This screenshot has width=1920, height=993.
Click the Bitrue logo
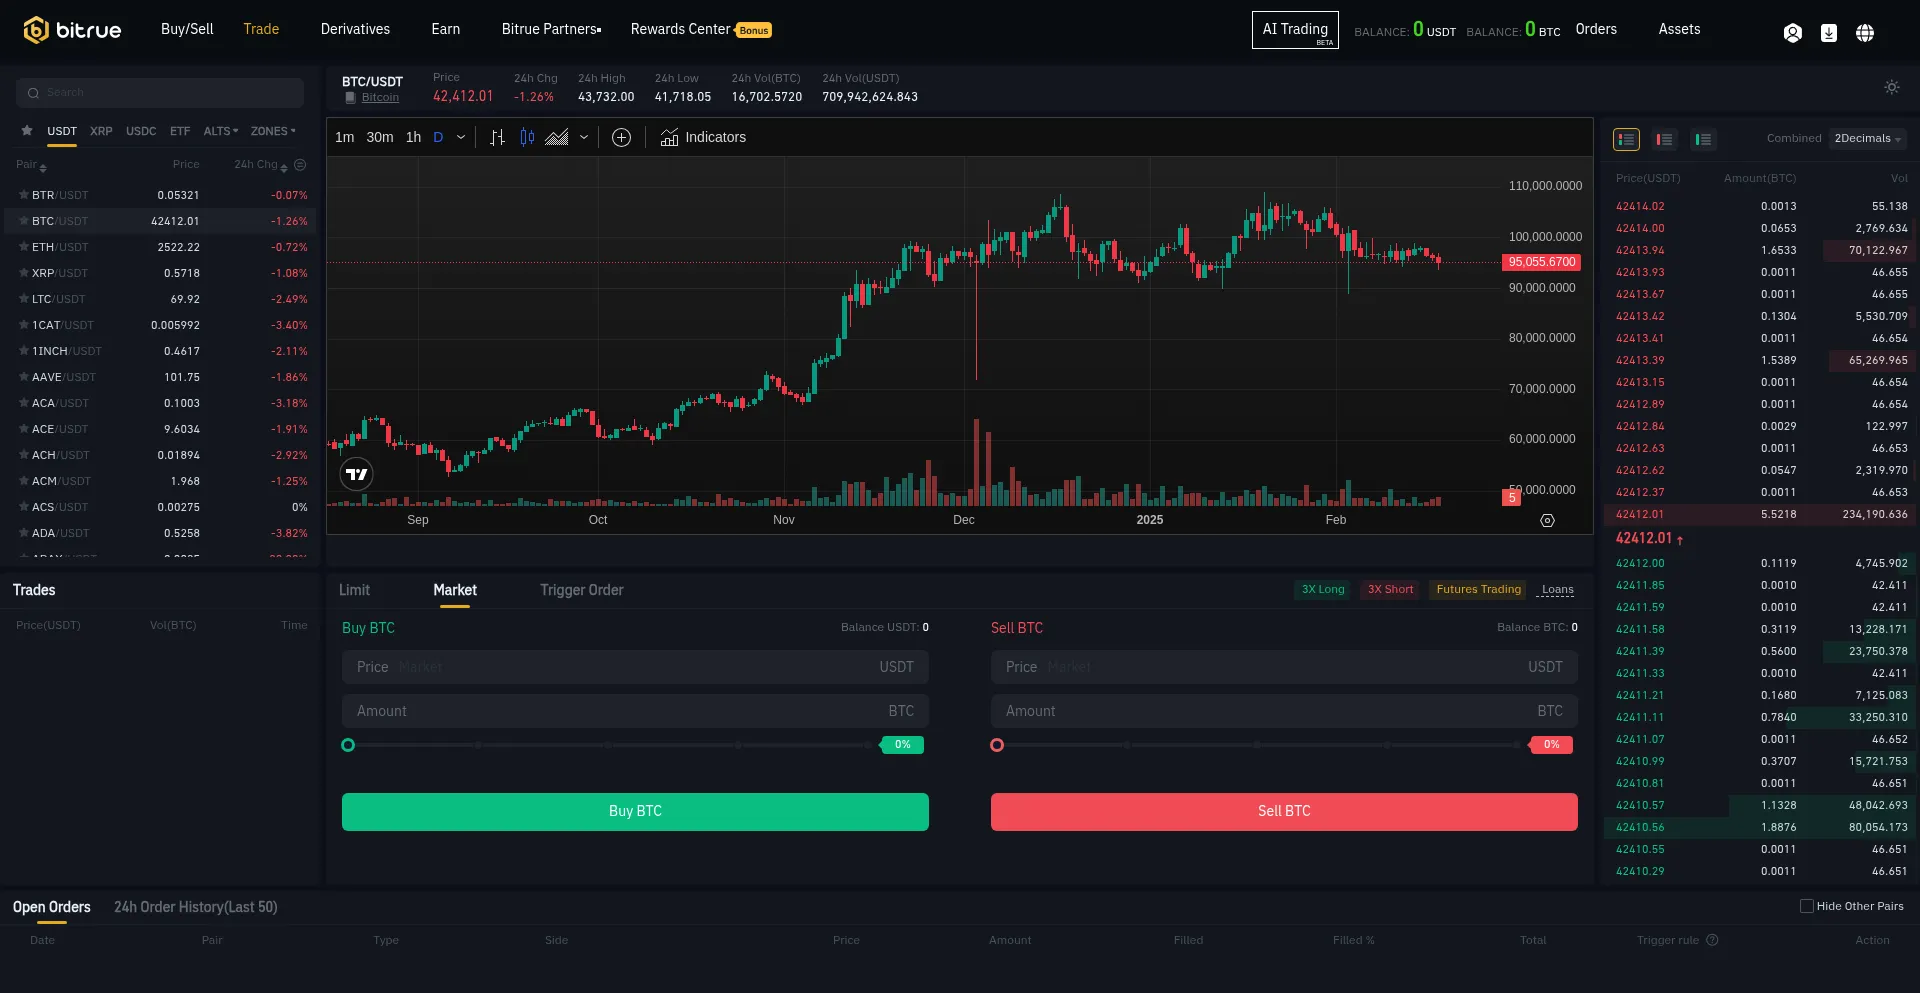(72, 30)
